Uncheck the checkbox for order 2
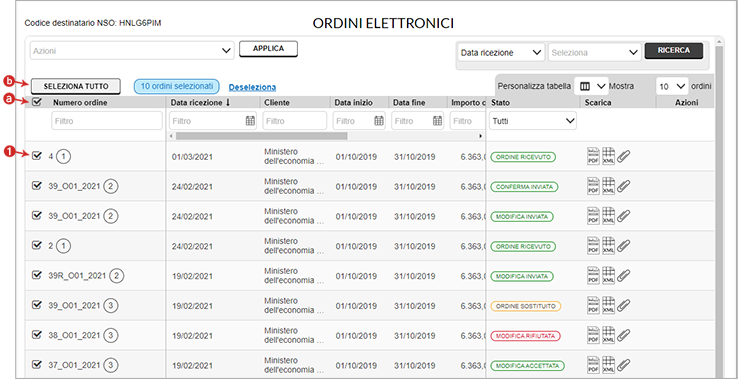Image resolution: width=740 pixels, height=379 pixels. 37,245
